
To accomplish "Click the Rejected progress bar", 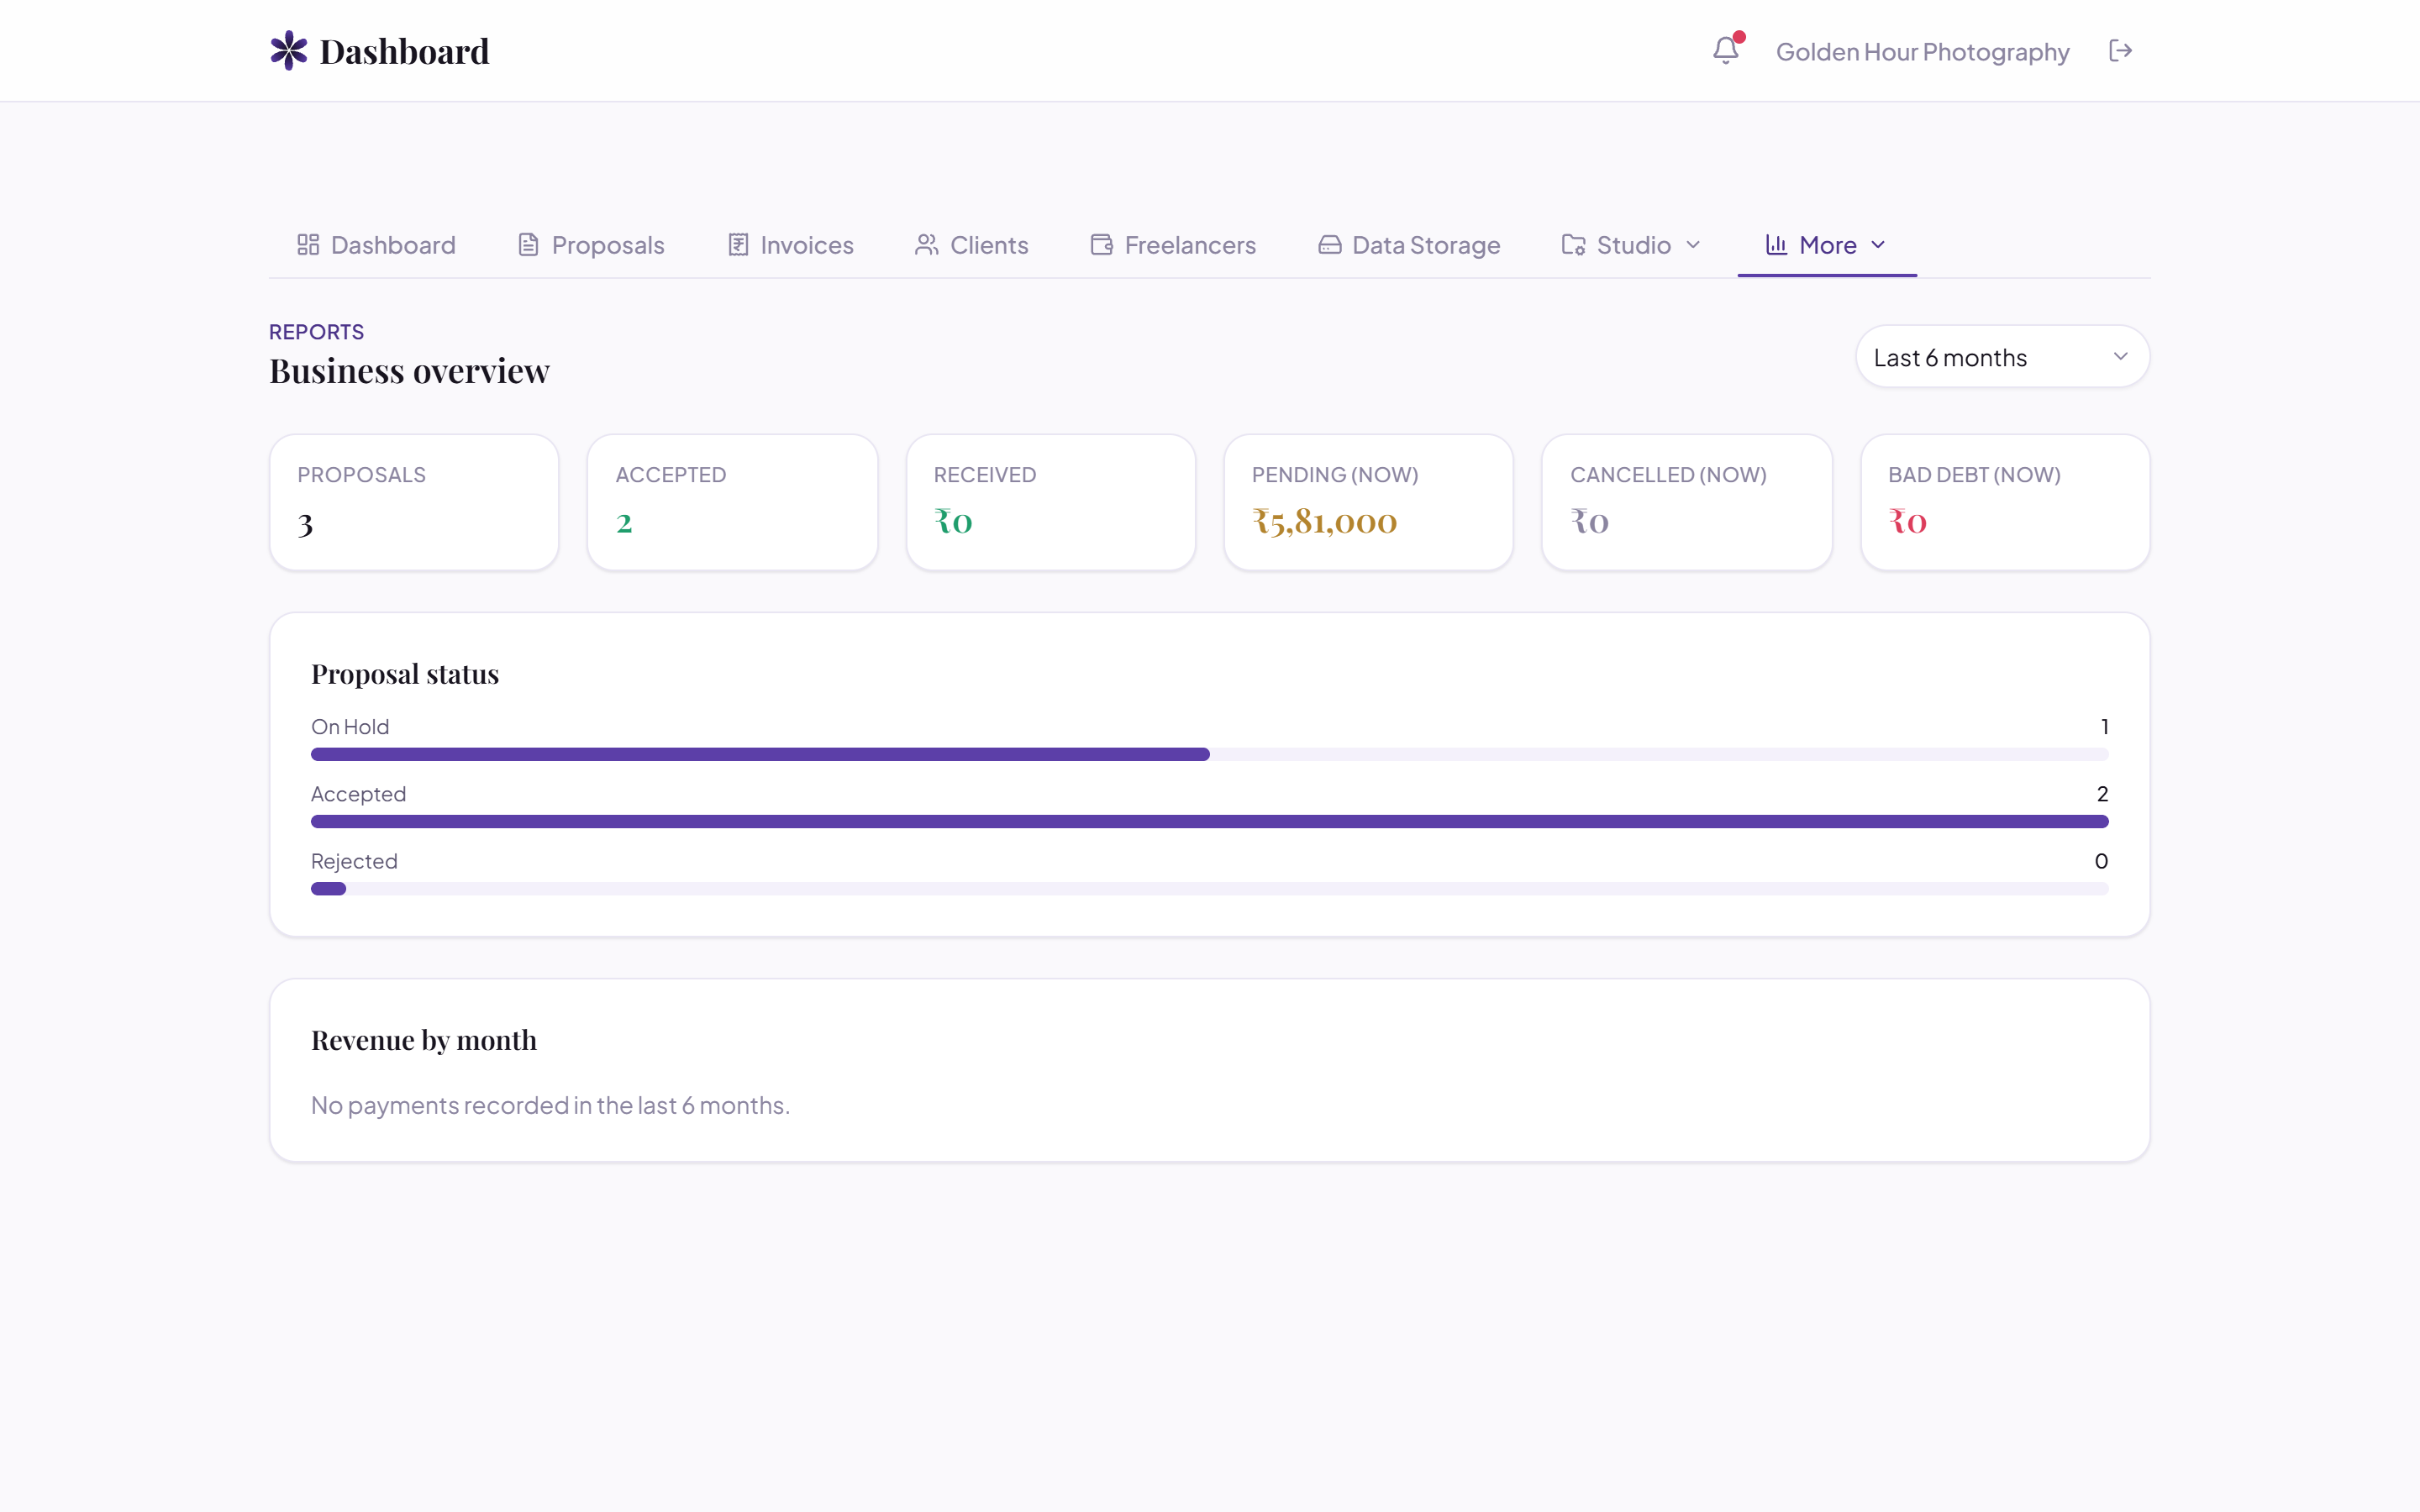I will [x=1209, y=888].
